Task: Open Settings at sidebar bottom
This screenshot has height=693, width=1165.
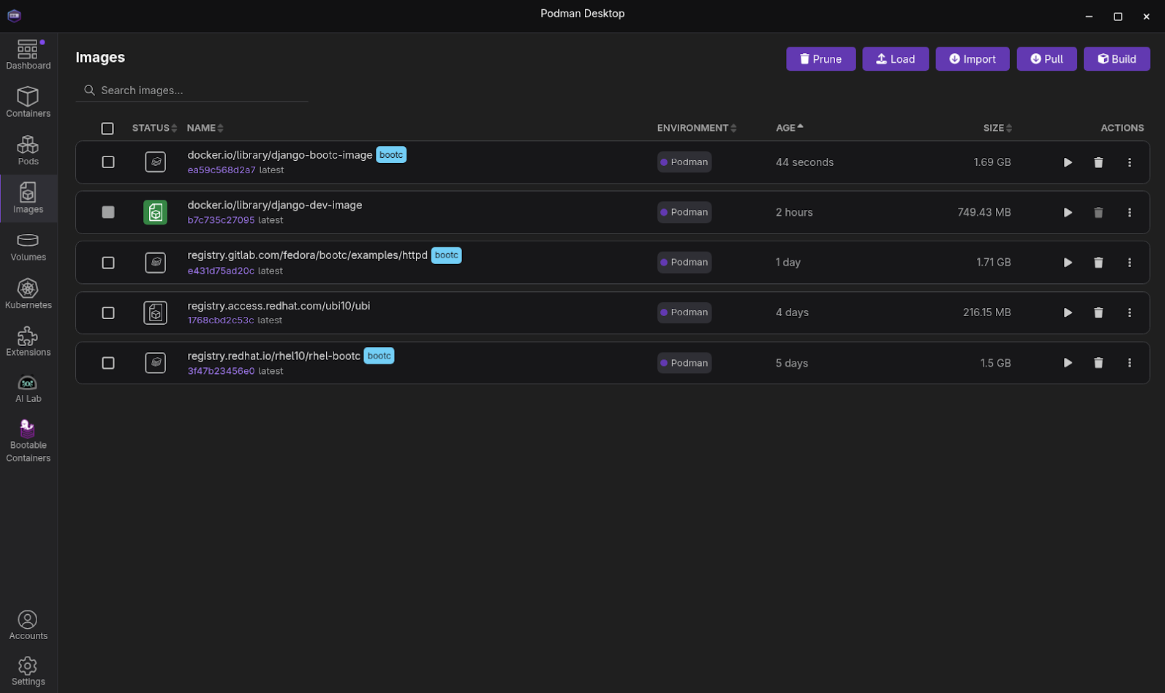Action: point(28,671)
